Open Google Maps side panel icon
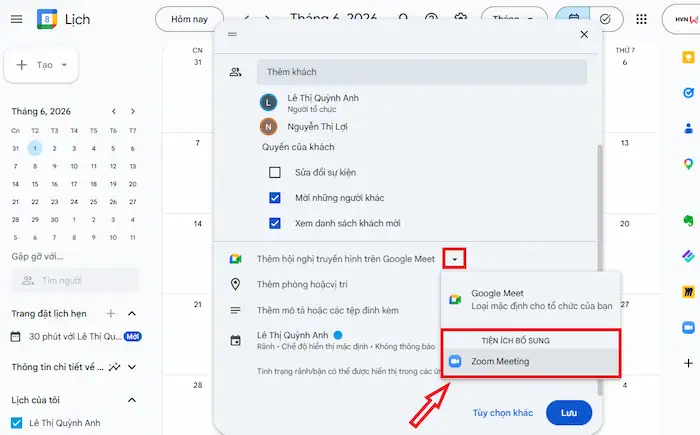The width and height of the screenshot is (700, 435). (x=688, y=164)
